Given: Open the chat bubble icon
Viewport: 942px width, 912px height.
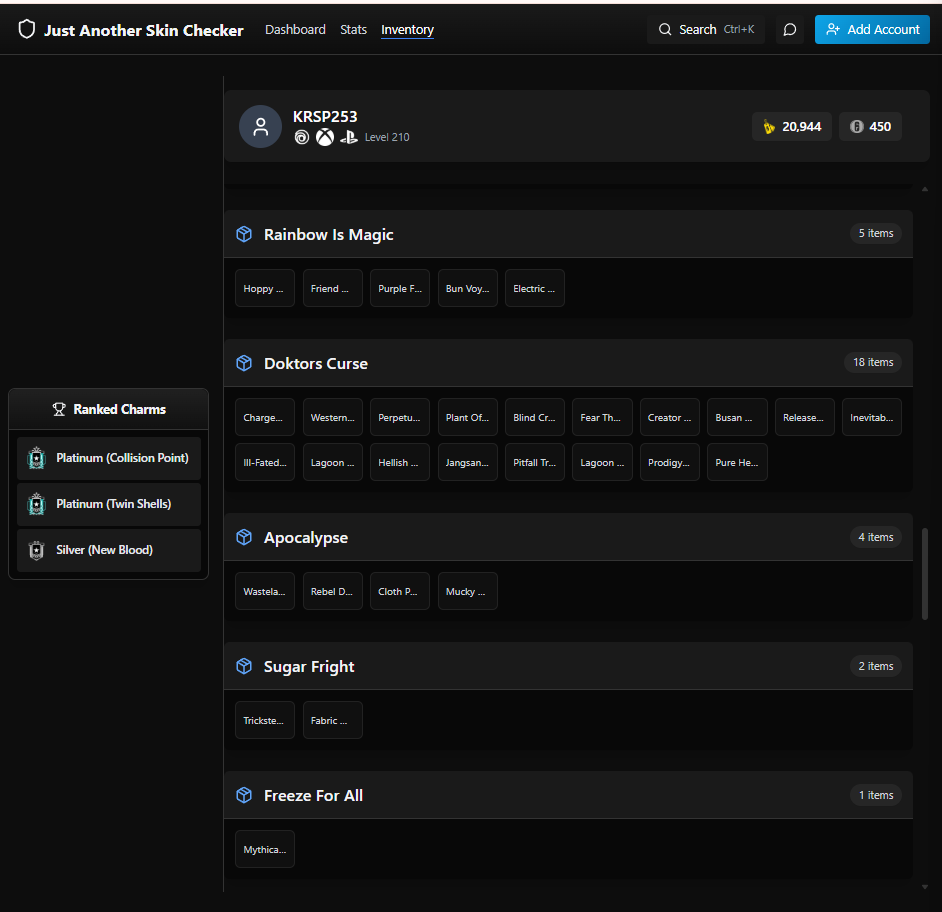Looking at the screenshot, I should point(789,29).
